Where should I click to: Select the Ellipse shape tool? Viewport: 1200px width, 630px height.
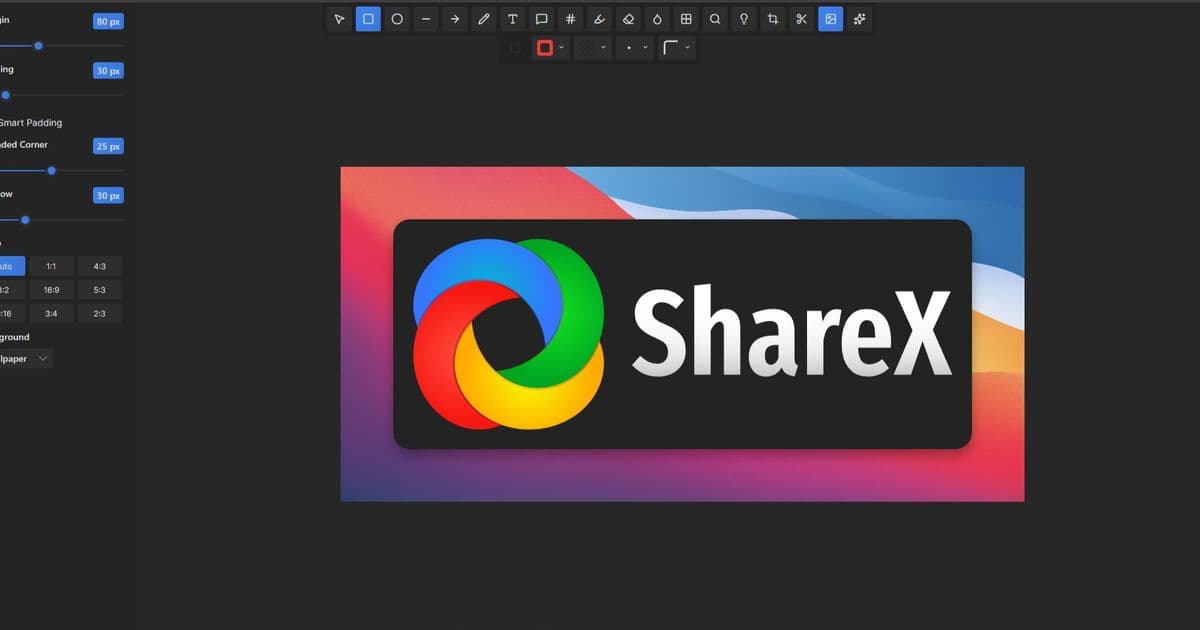[397, 19]
